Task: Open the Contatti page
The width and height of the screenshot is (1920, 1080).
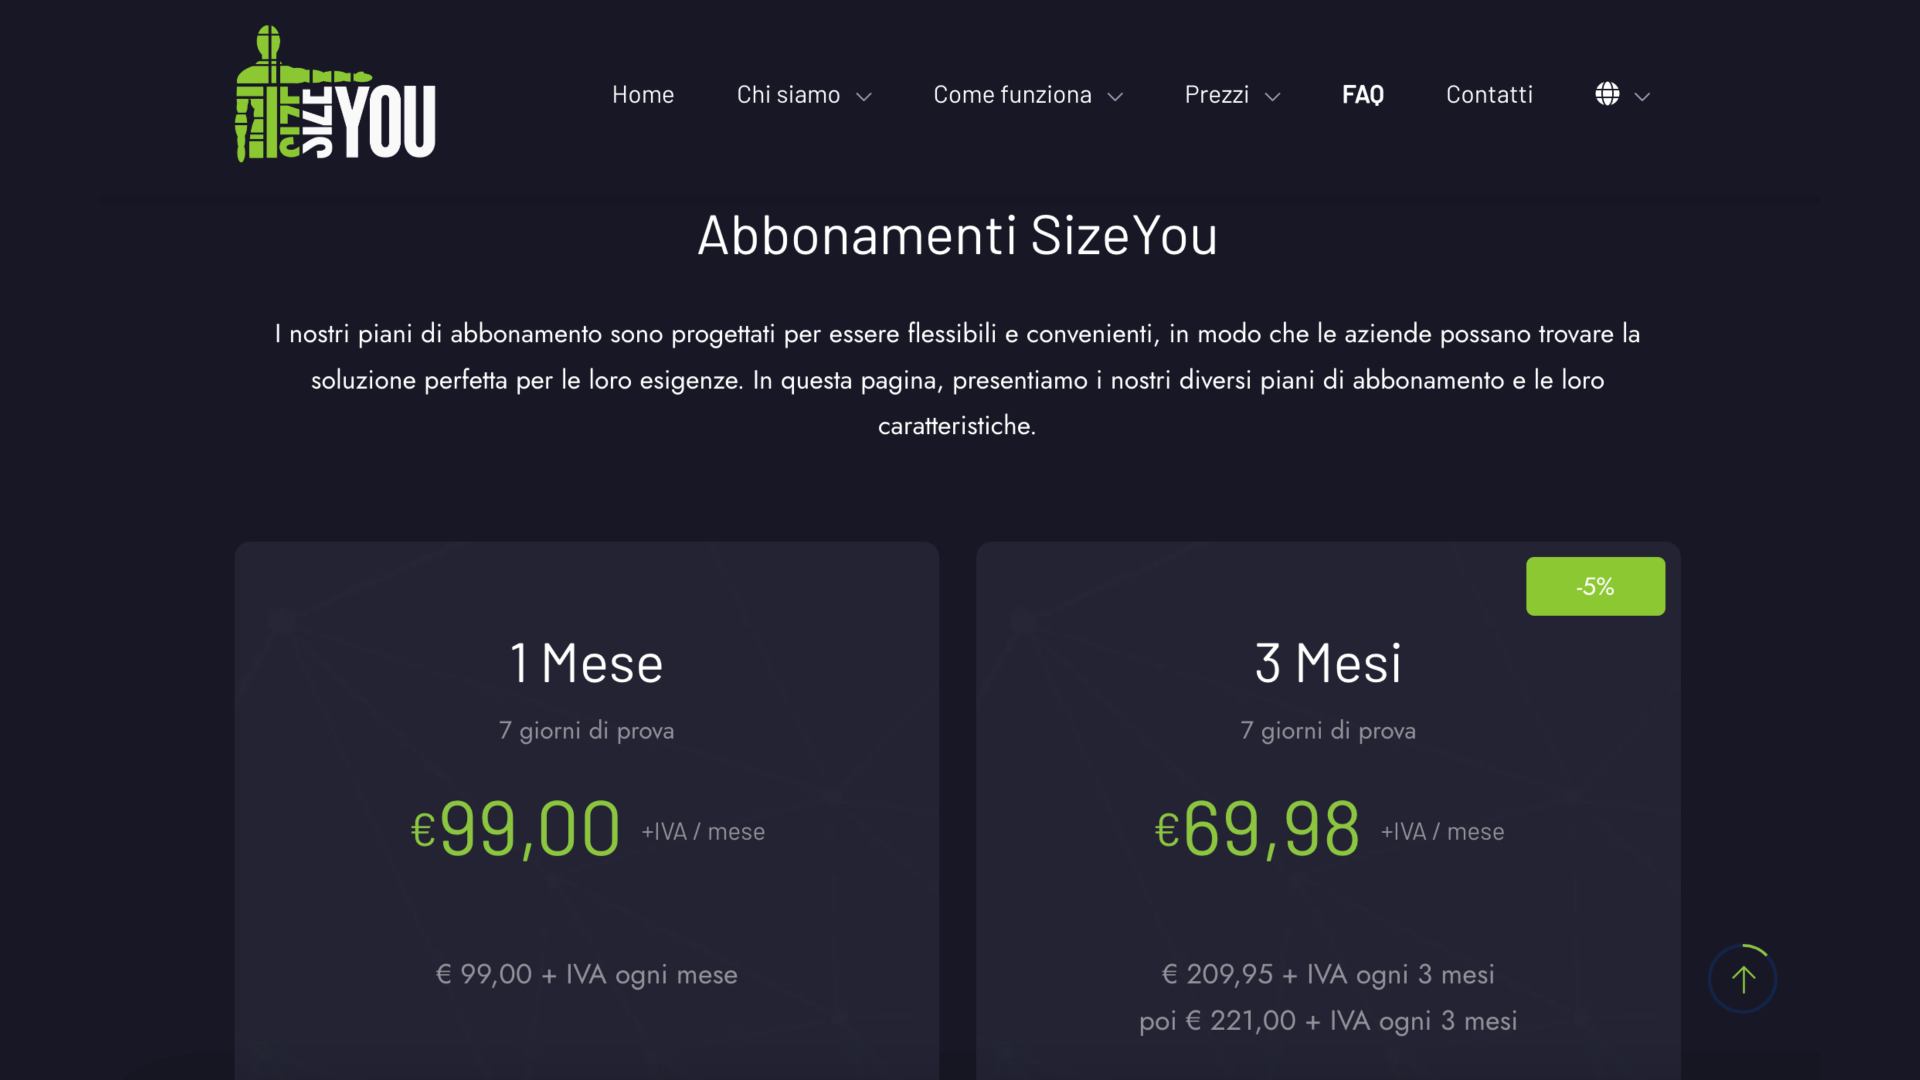Action: tap(1489, 94)
